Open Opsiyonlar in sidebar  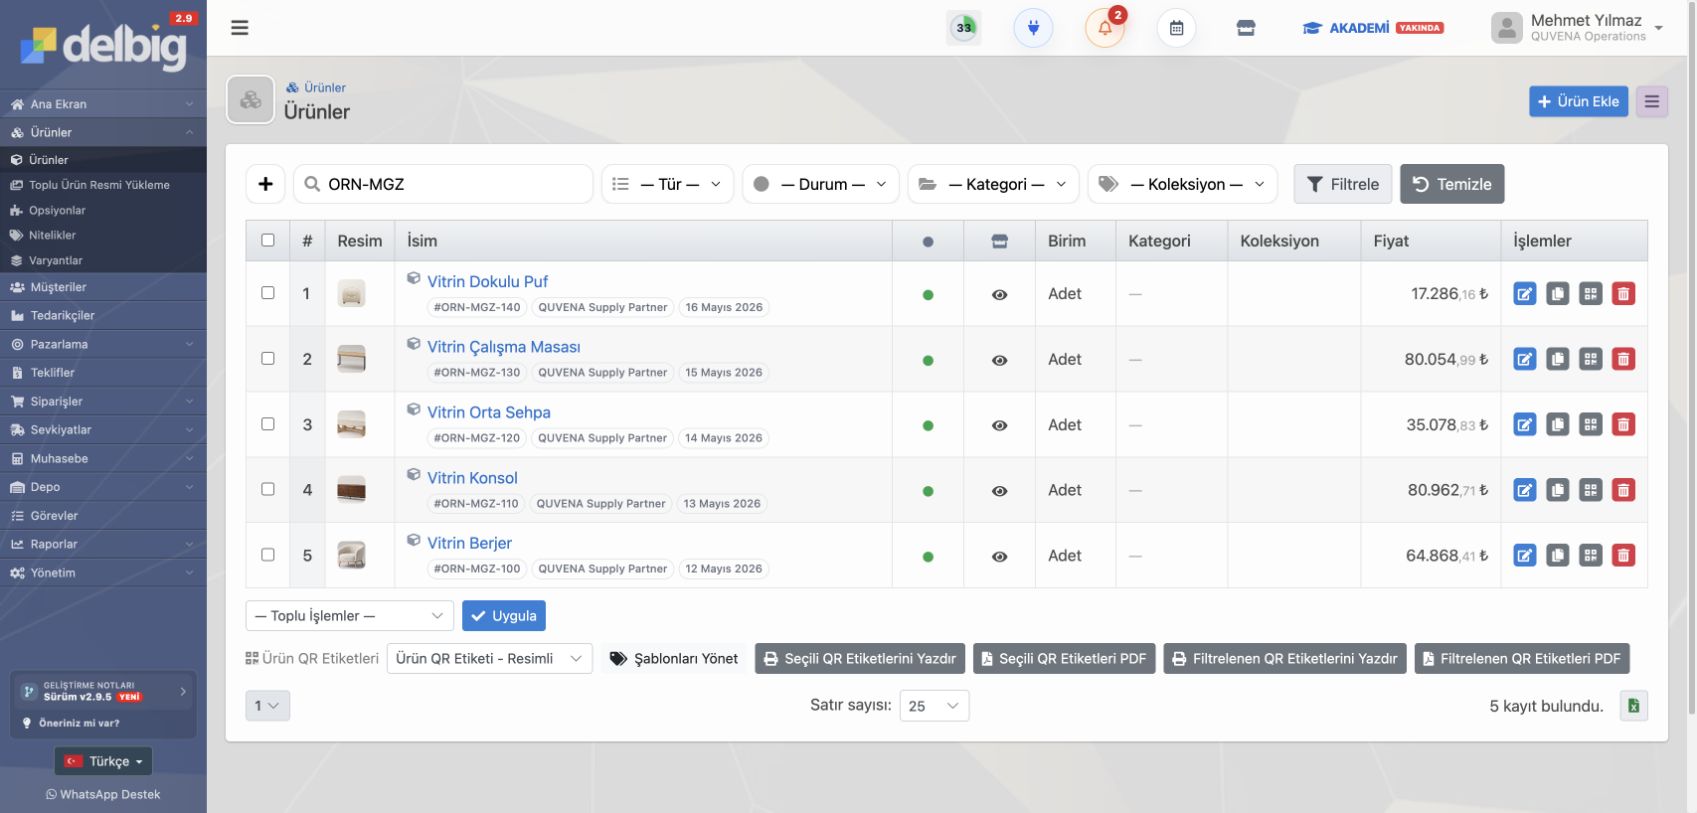[x=103, y=210]
